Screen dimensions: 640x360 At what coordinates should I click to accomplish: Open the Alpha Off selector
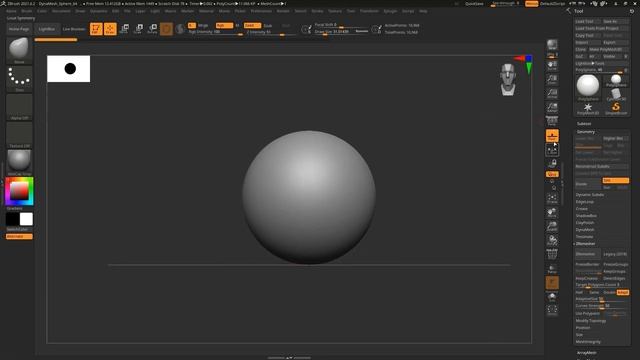click(x=19, y=107)
